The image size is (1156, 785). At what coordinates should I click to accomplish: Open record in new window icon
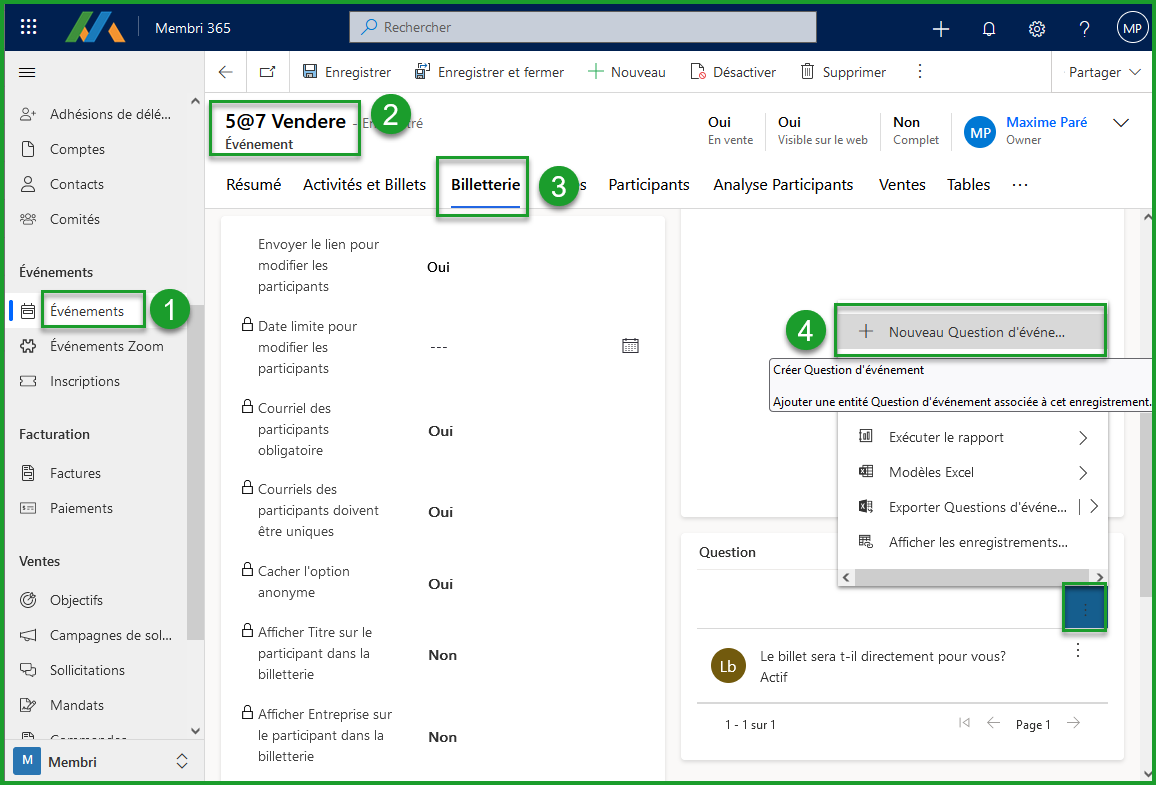(x=267, y=72)
